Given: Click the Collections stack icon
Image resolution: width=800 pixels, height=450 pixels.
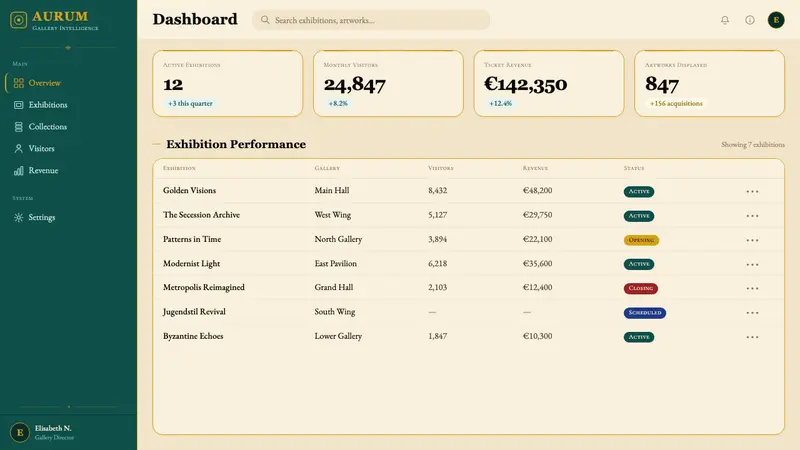Looking at the screenshot, I should 18,127.
